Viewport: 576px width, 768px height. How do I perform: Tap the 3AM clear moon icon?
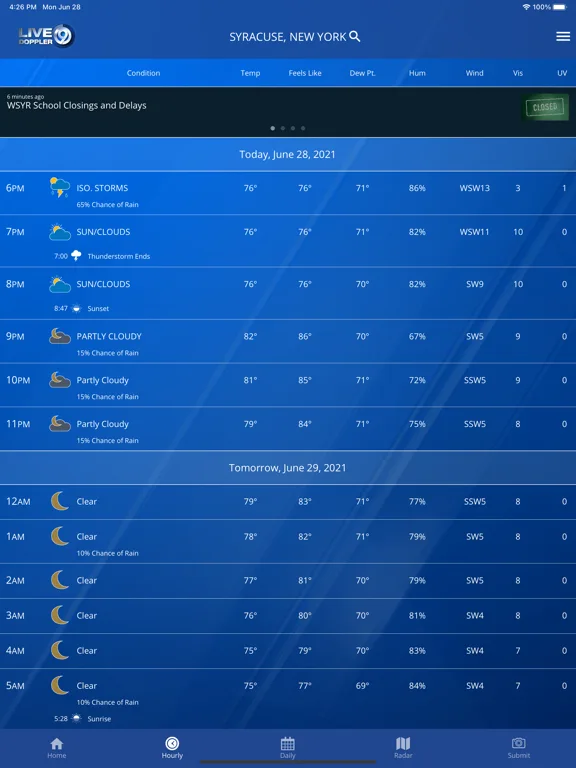(x=60, y=615)
